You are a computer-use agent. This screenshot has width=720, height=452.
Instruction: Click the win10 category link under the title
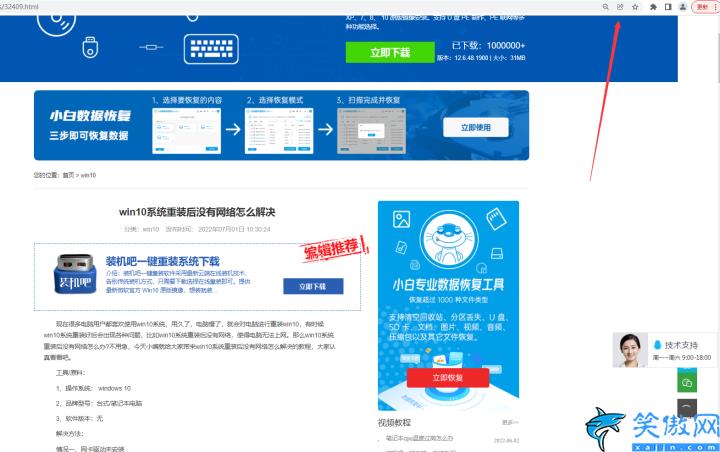tap(151, 229)
